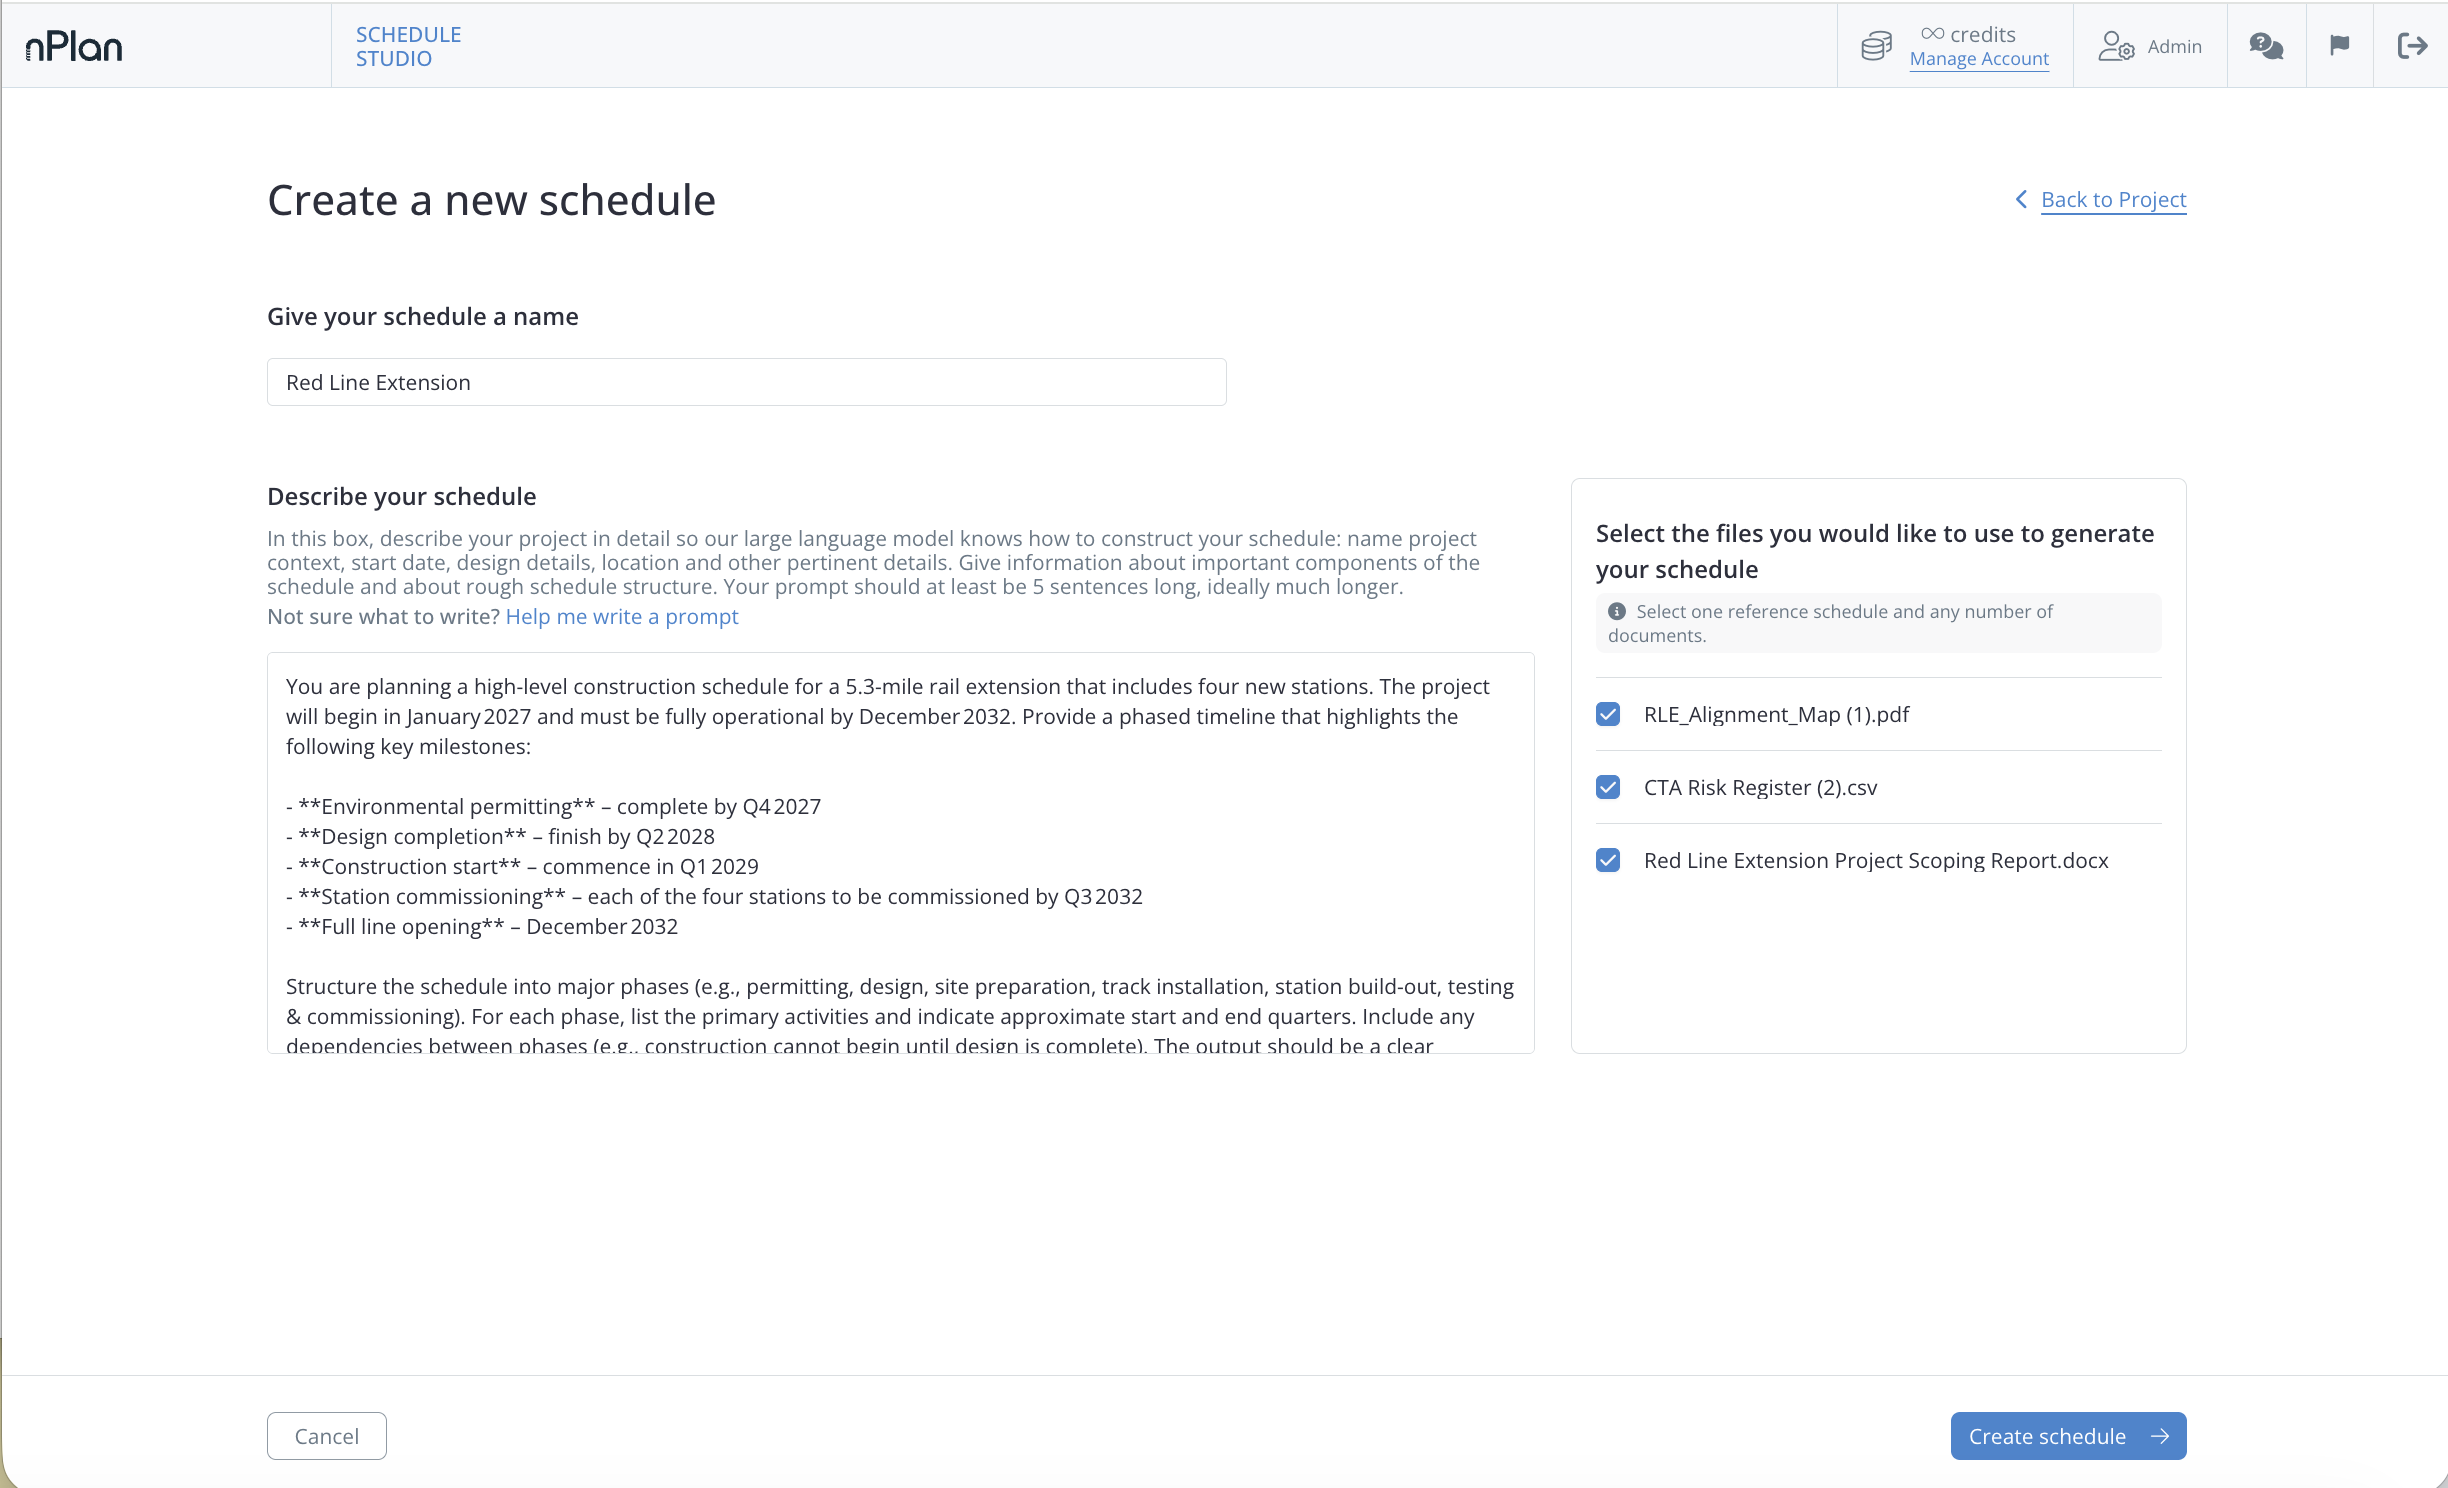Click the flag report icon
The width and height of the screenshot is (2448, 1488).
pos(2339,45)
